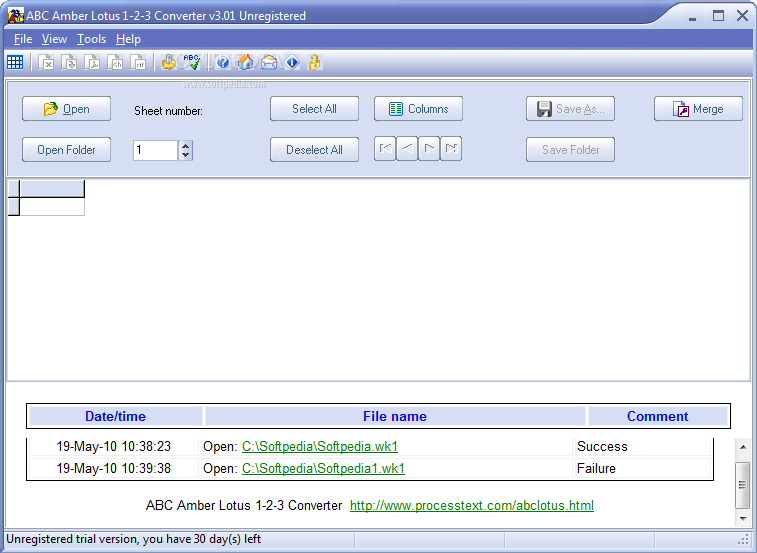Click the export to HTML document icon
This screenshot has width=757, height=553.
coord(115,62)
